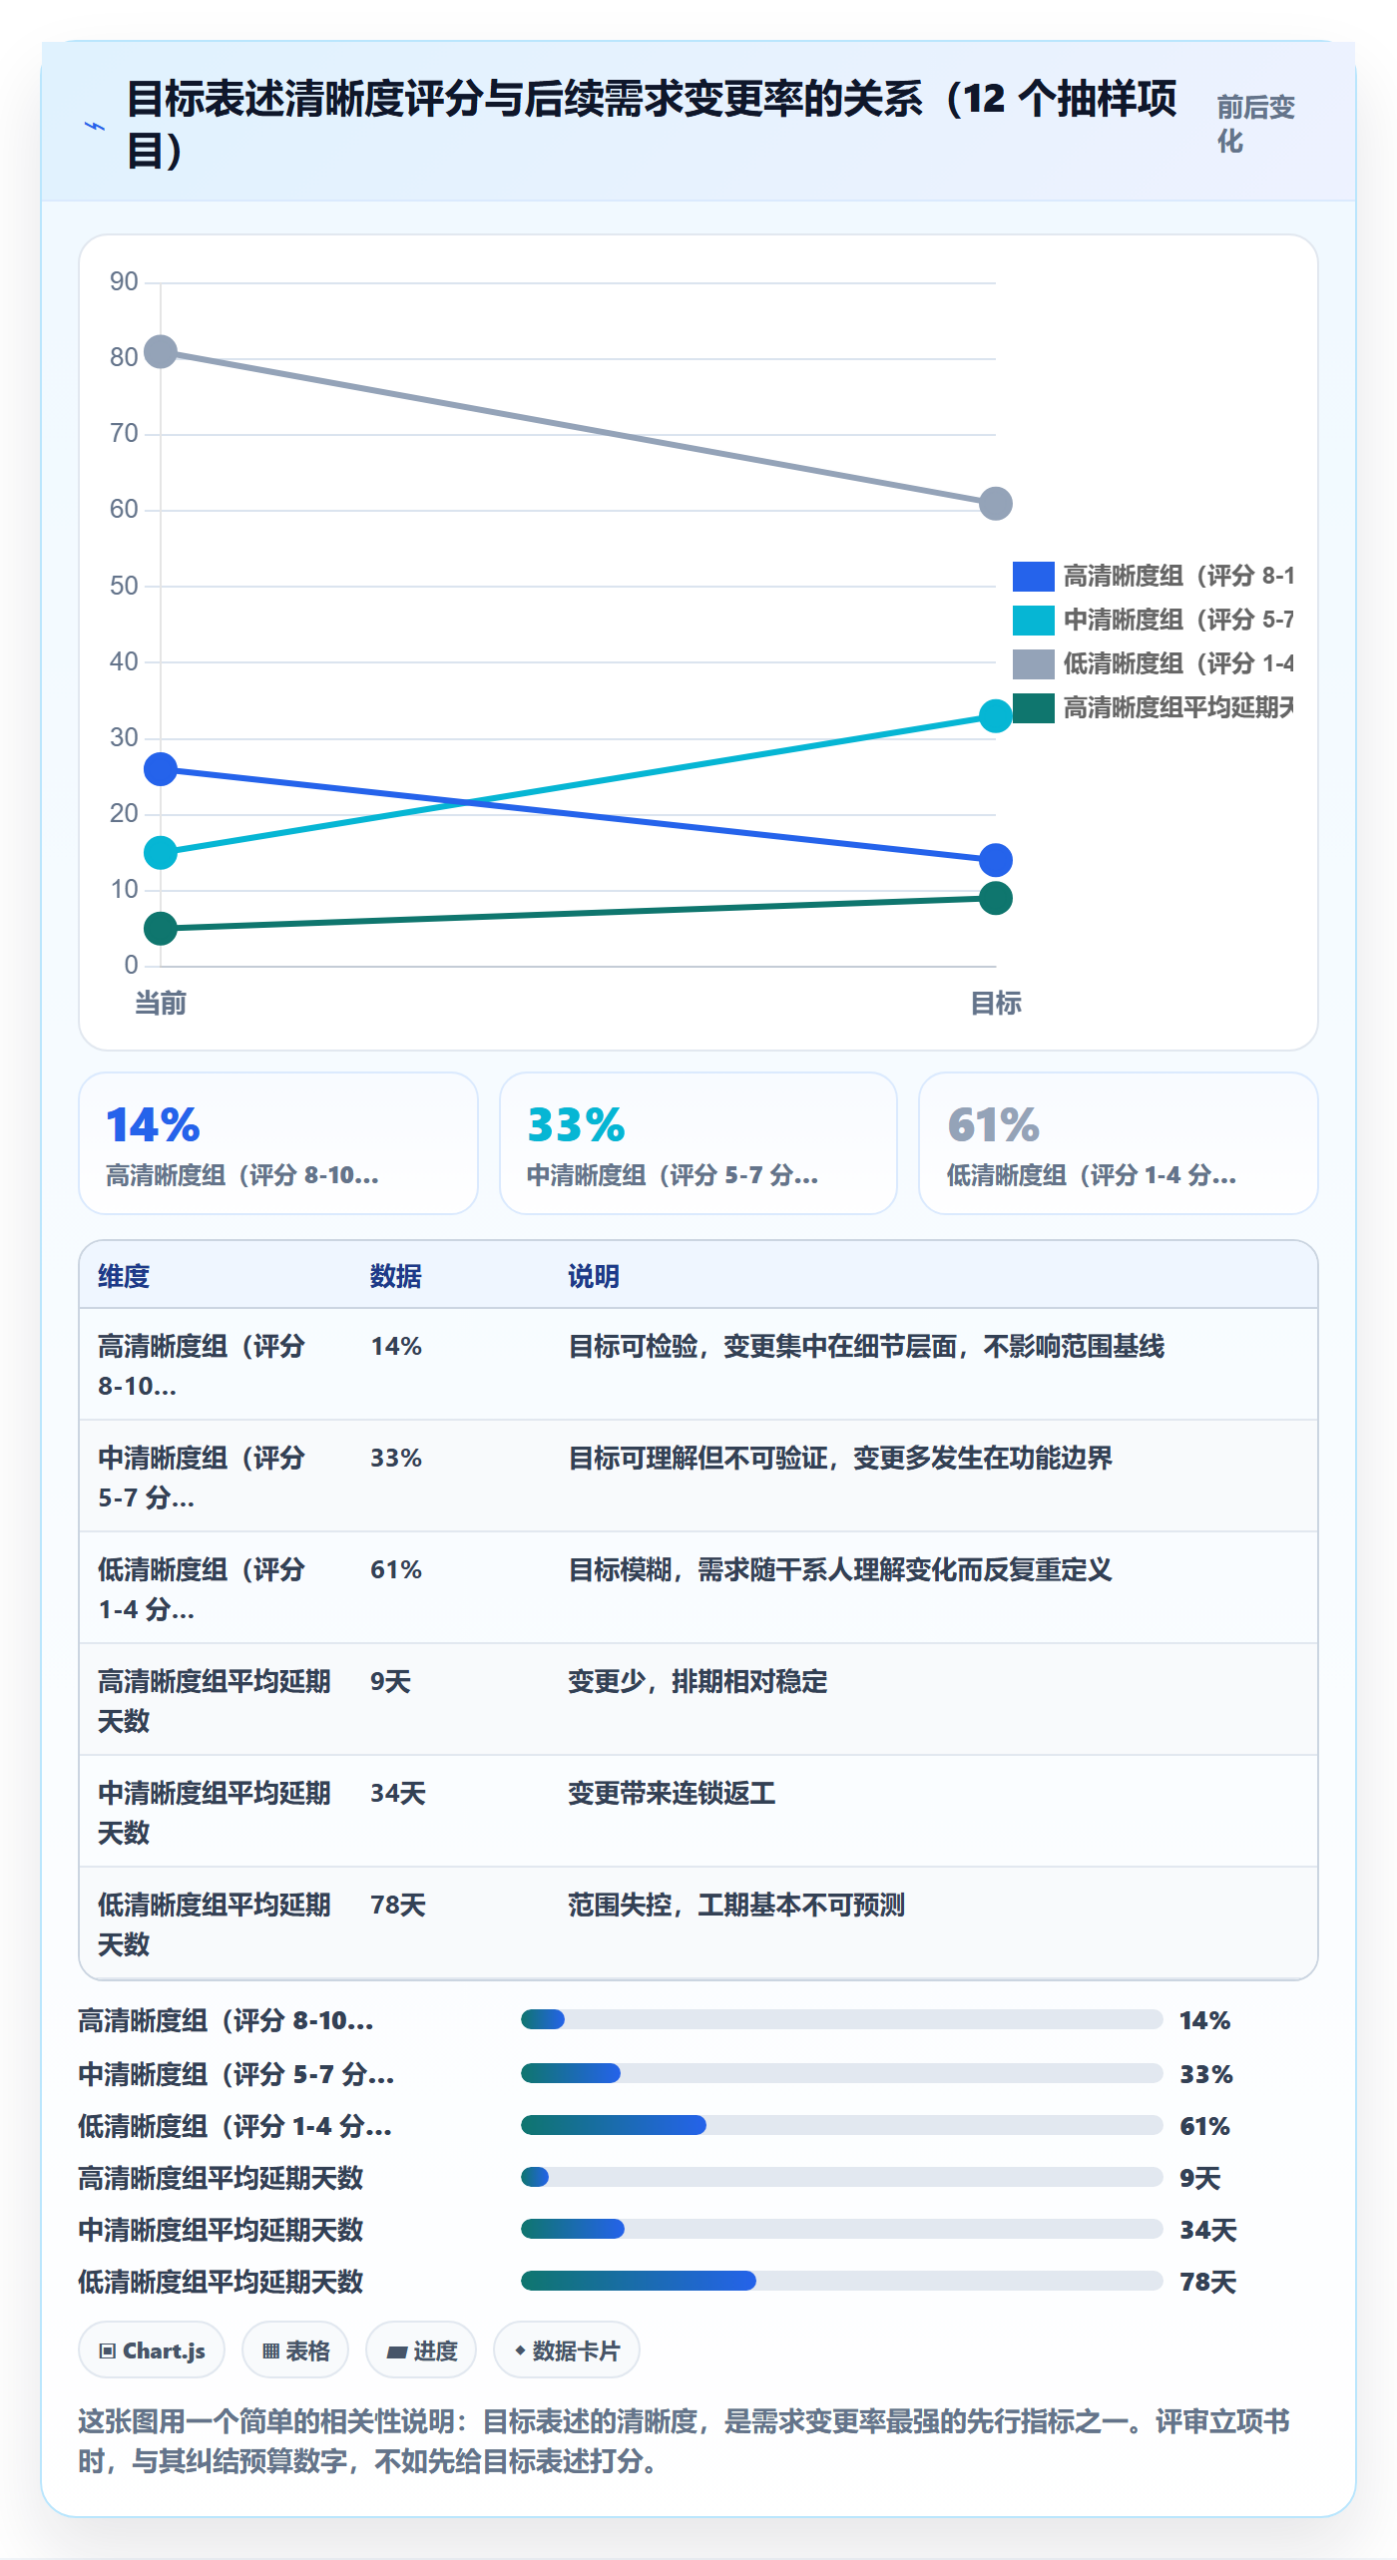Screen dimensions: 1397x2560
Task: Click the 数据 column header
Action: pyautogui.click(x=396, y=1276)
